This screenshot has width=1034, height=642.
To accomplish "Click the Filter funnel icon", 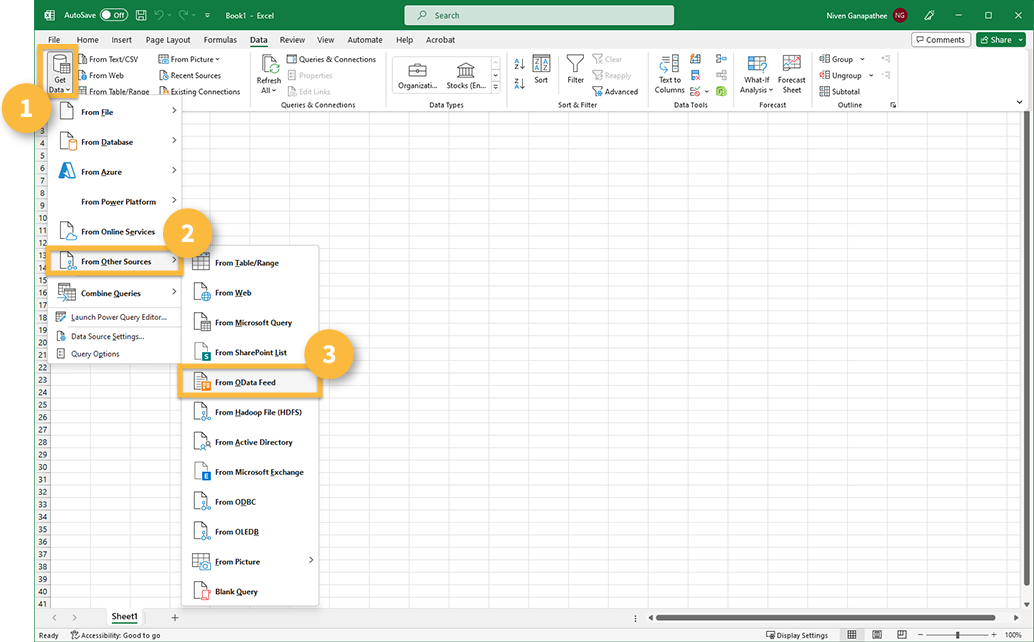I will [575, 70].
